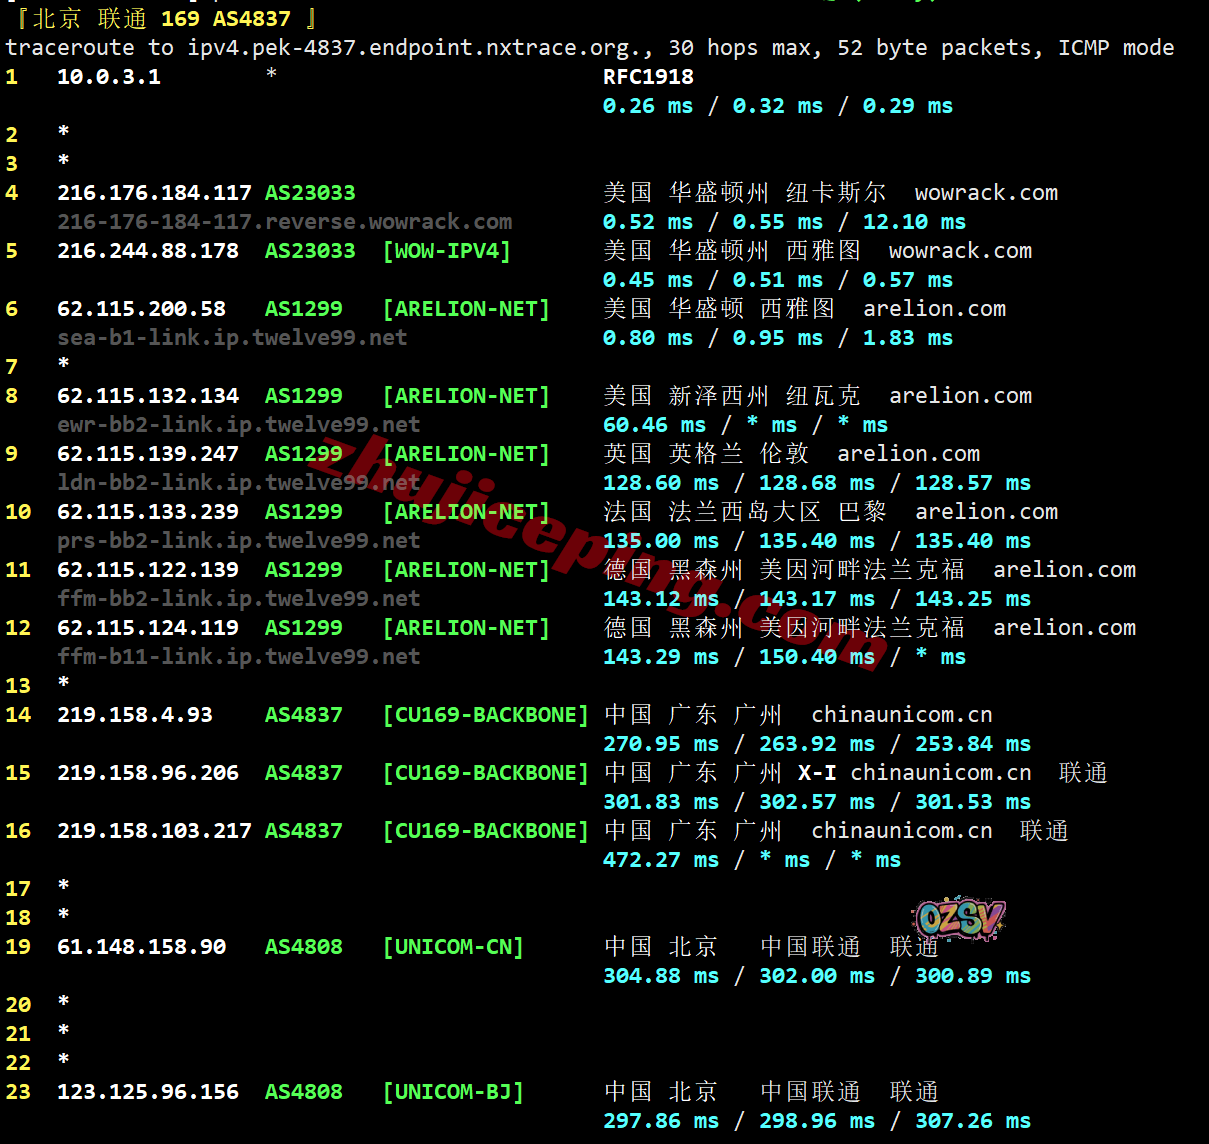Image resolution: width=1209 pixels, height=1144 pixels.
Task: Open the prs-bb2-link.ip.twelve99.net hostname
Action: (238, 541)
